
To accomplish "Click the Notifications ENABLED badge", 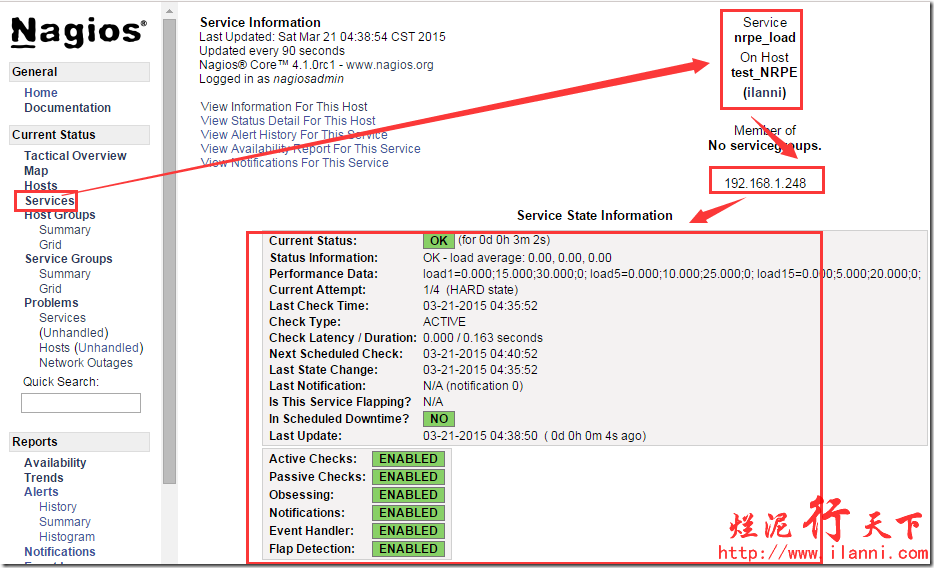I will tap(409, 513).
